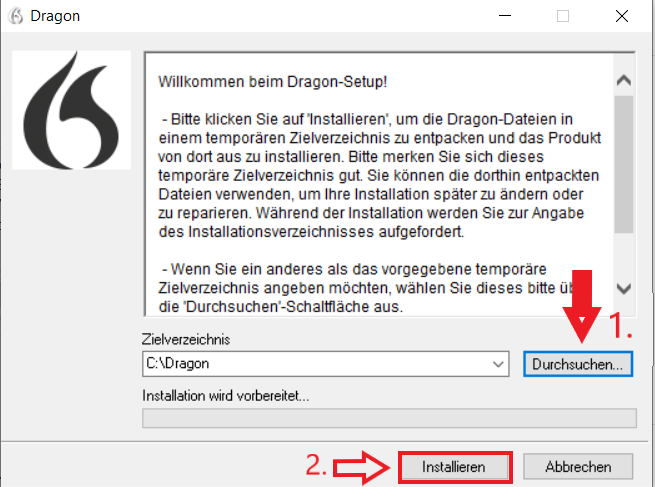Click the welcome text scrollbar thumb
Viewport: 655px width, 487px height.
[x=624, y=164]
